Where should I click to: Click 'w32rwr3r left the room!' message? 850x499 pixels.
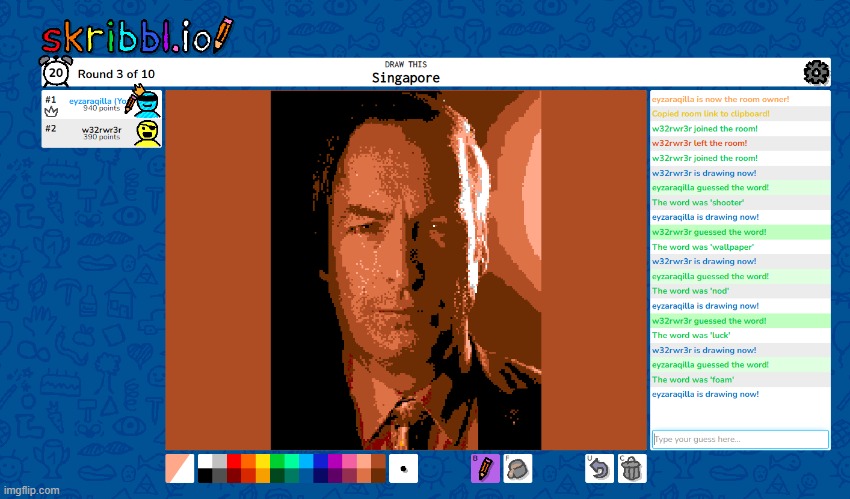click(699, 143)
